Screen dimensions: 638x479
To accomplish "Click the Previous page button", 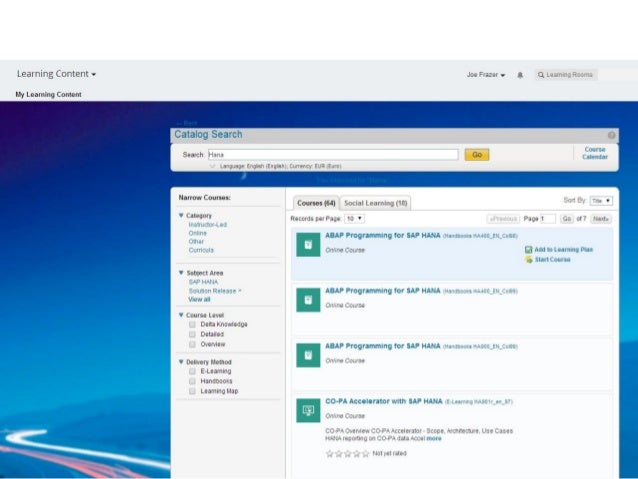I will point(503,219).
